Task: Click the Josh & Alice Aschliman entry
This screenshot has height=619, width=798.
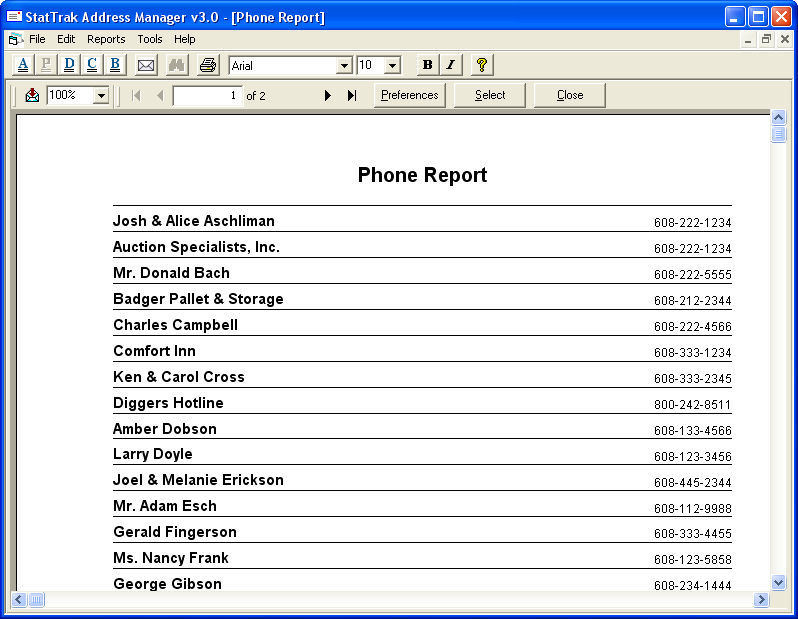Action: coord(194,221)
